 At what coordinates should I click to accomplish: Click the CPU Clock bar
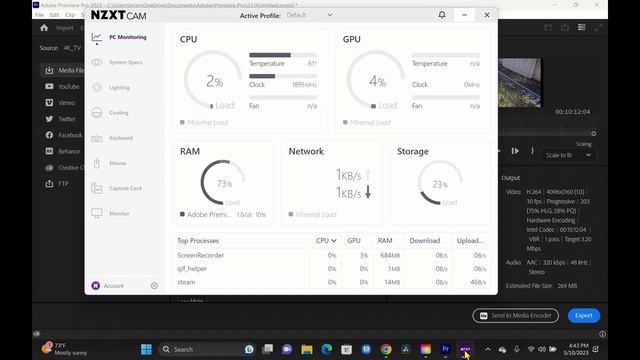pos(283,76)
